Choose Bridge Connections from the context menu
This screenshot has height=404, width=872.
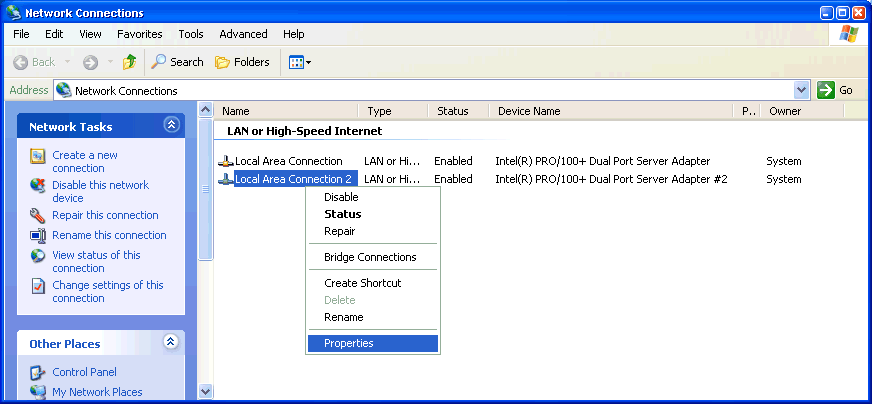[x=373, y=257]
